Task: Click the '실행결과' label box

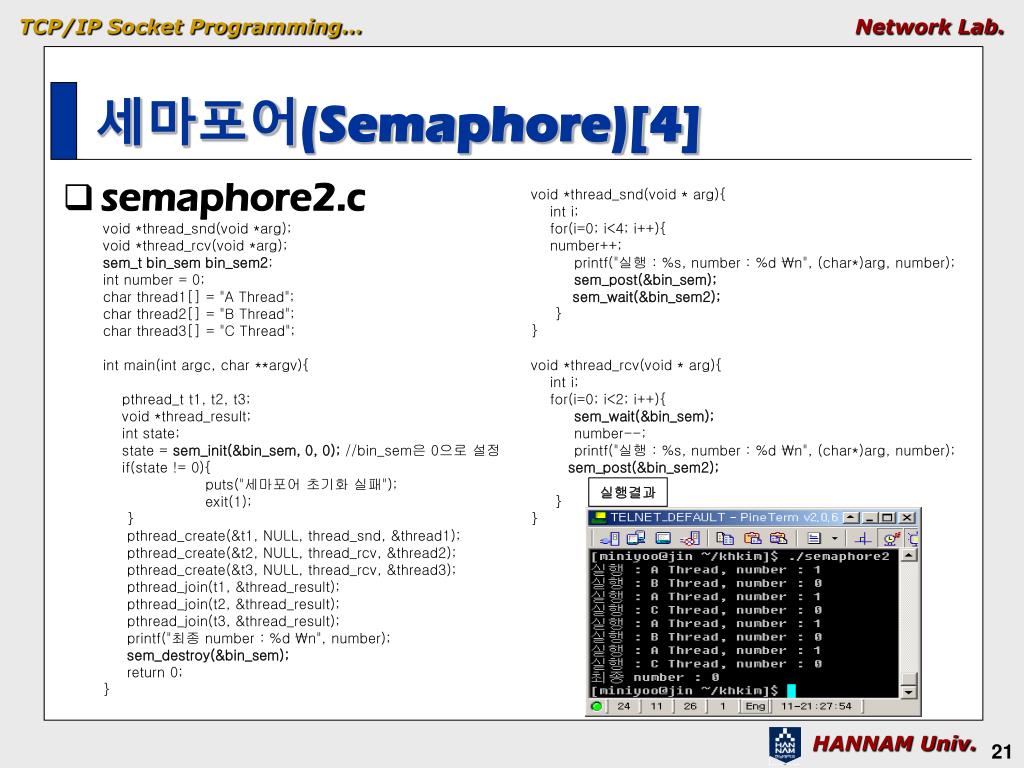Action: pos(628,492)
